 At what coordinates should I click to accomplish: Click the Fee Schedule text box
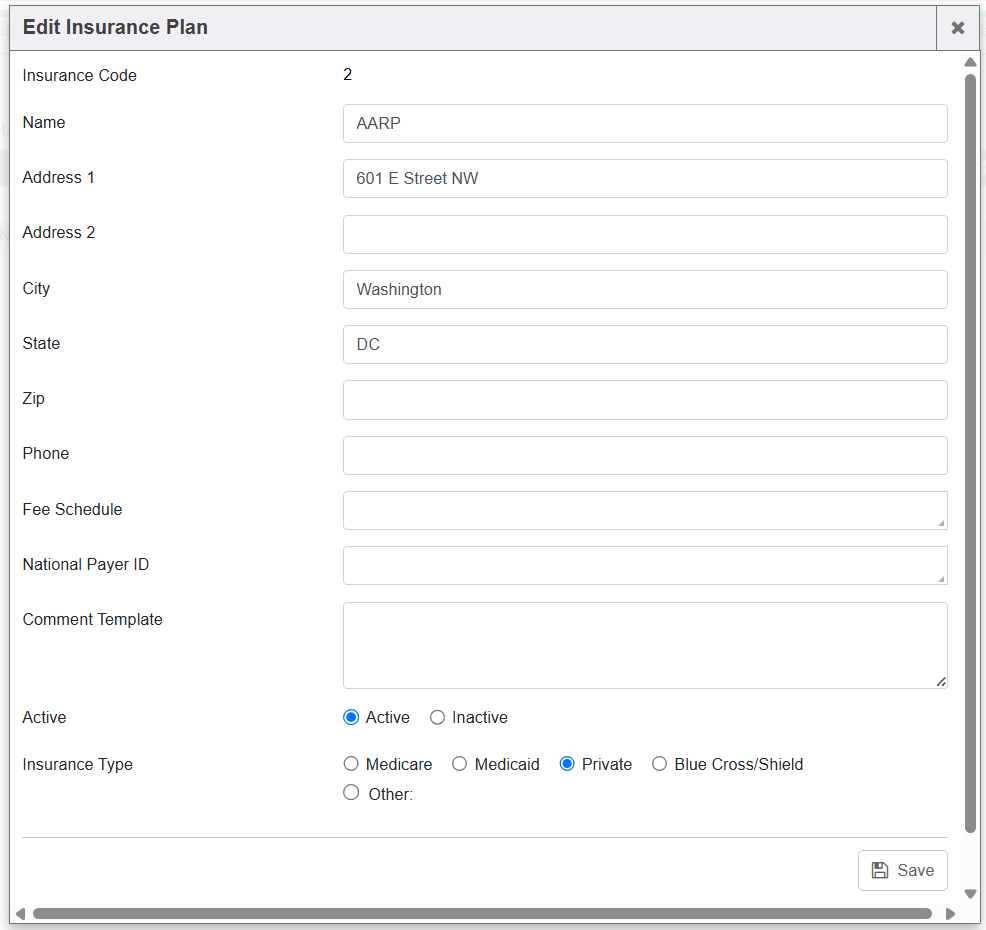[x=645, y=510]
